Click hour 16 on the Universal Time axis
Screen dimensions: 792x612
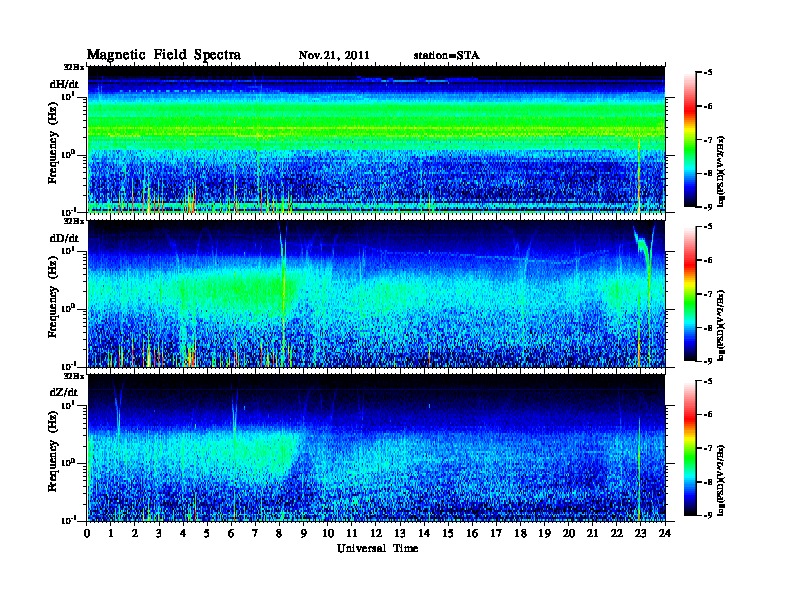tap(472, 534)
